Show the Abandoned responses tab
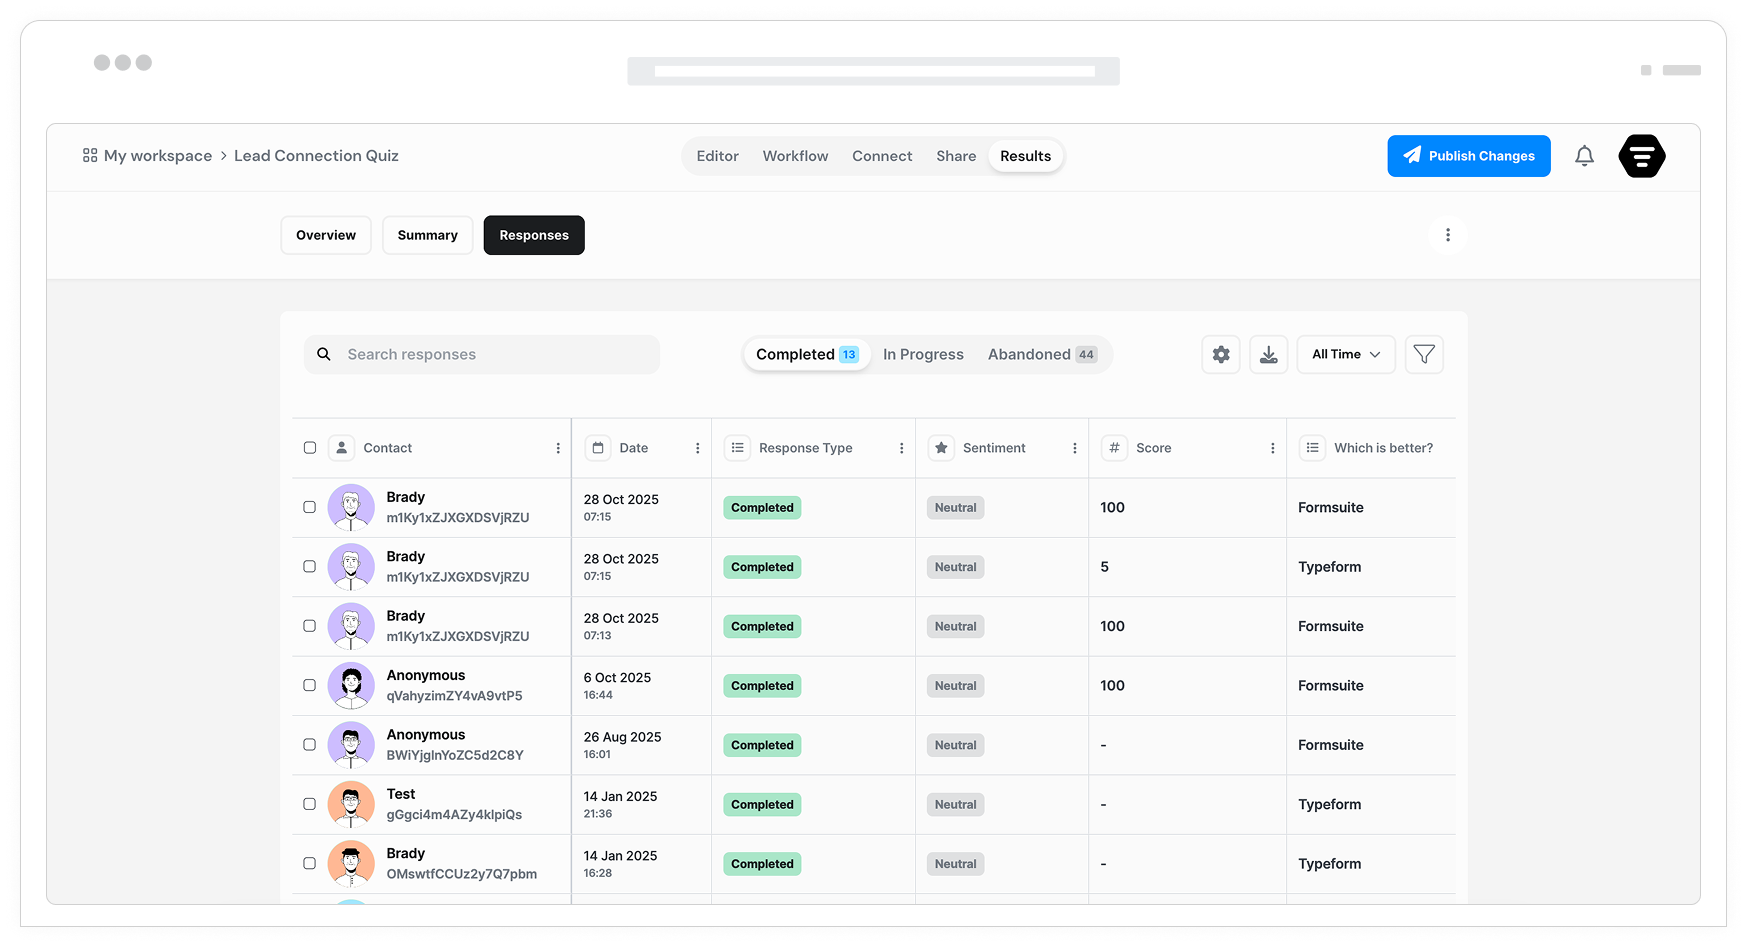The height and width of the screenshot is (947, 1747). 1041,355
